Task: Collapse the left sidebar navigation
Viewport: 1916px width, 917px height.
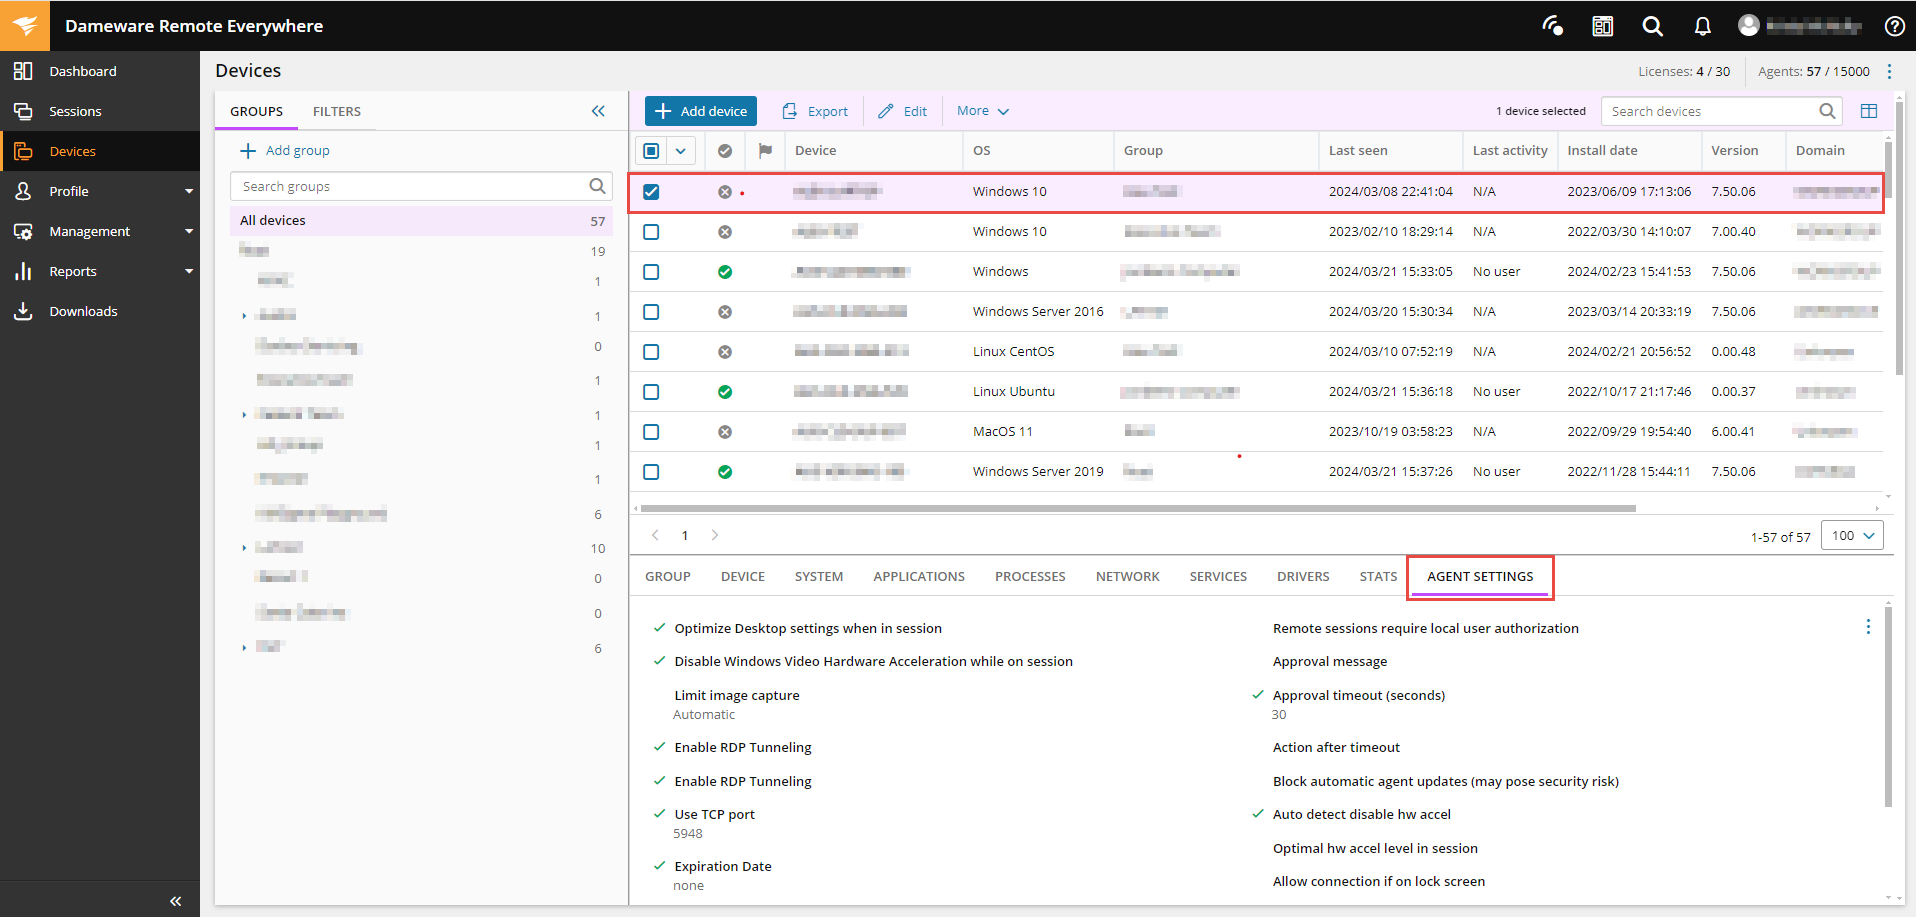Action: click(x=175, y=901)
